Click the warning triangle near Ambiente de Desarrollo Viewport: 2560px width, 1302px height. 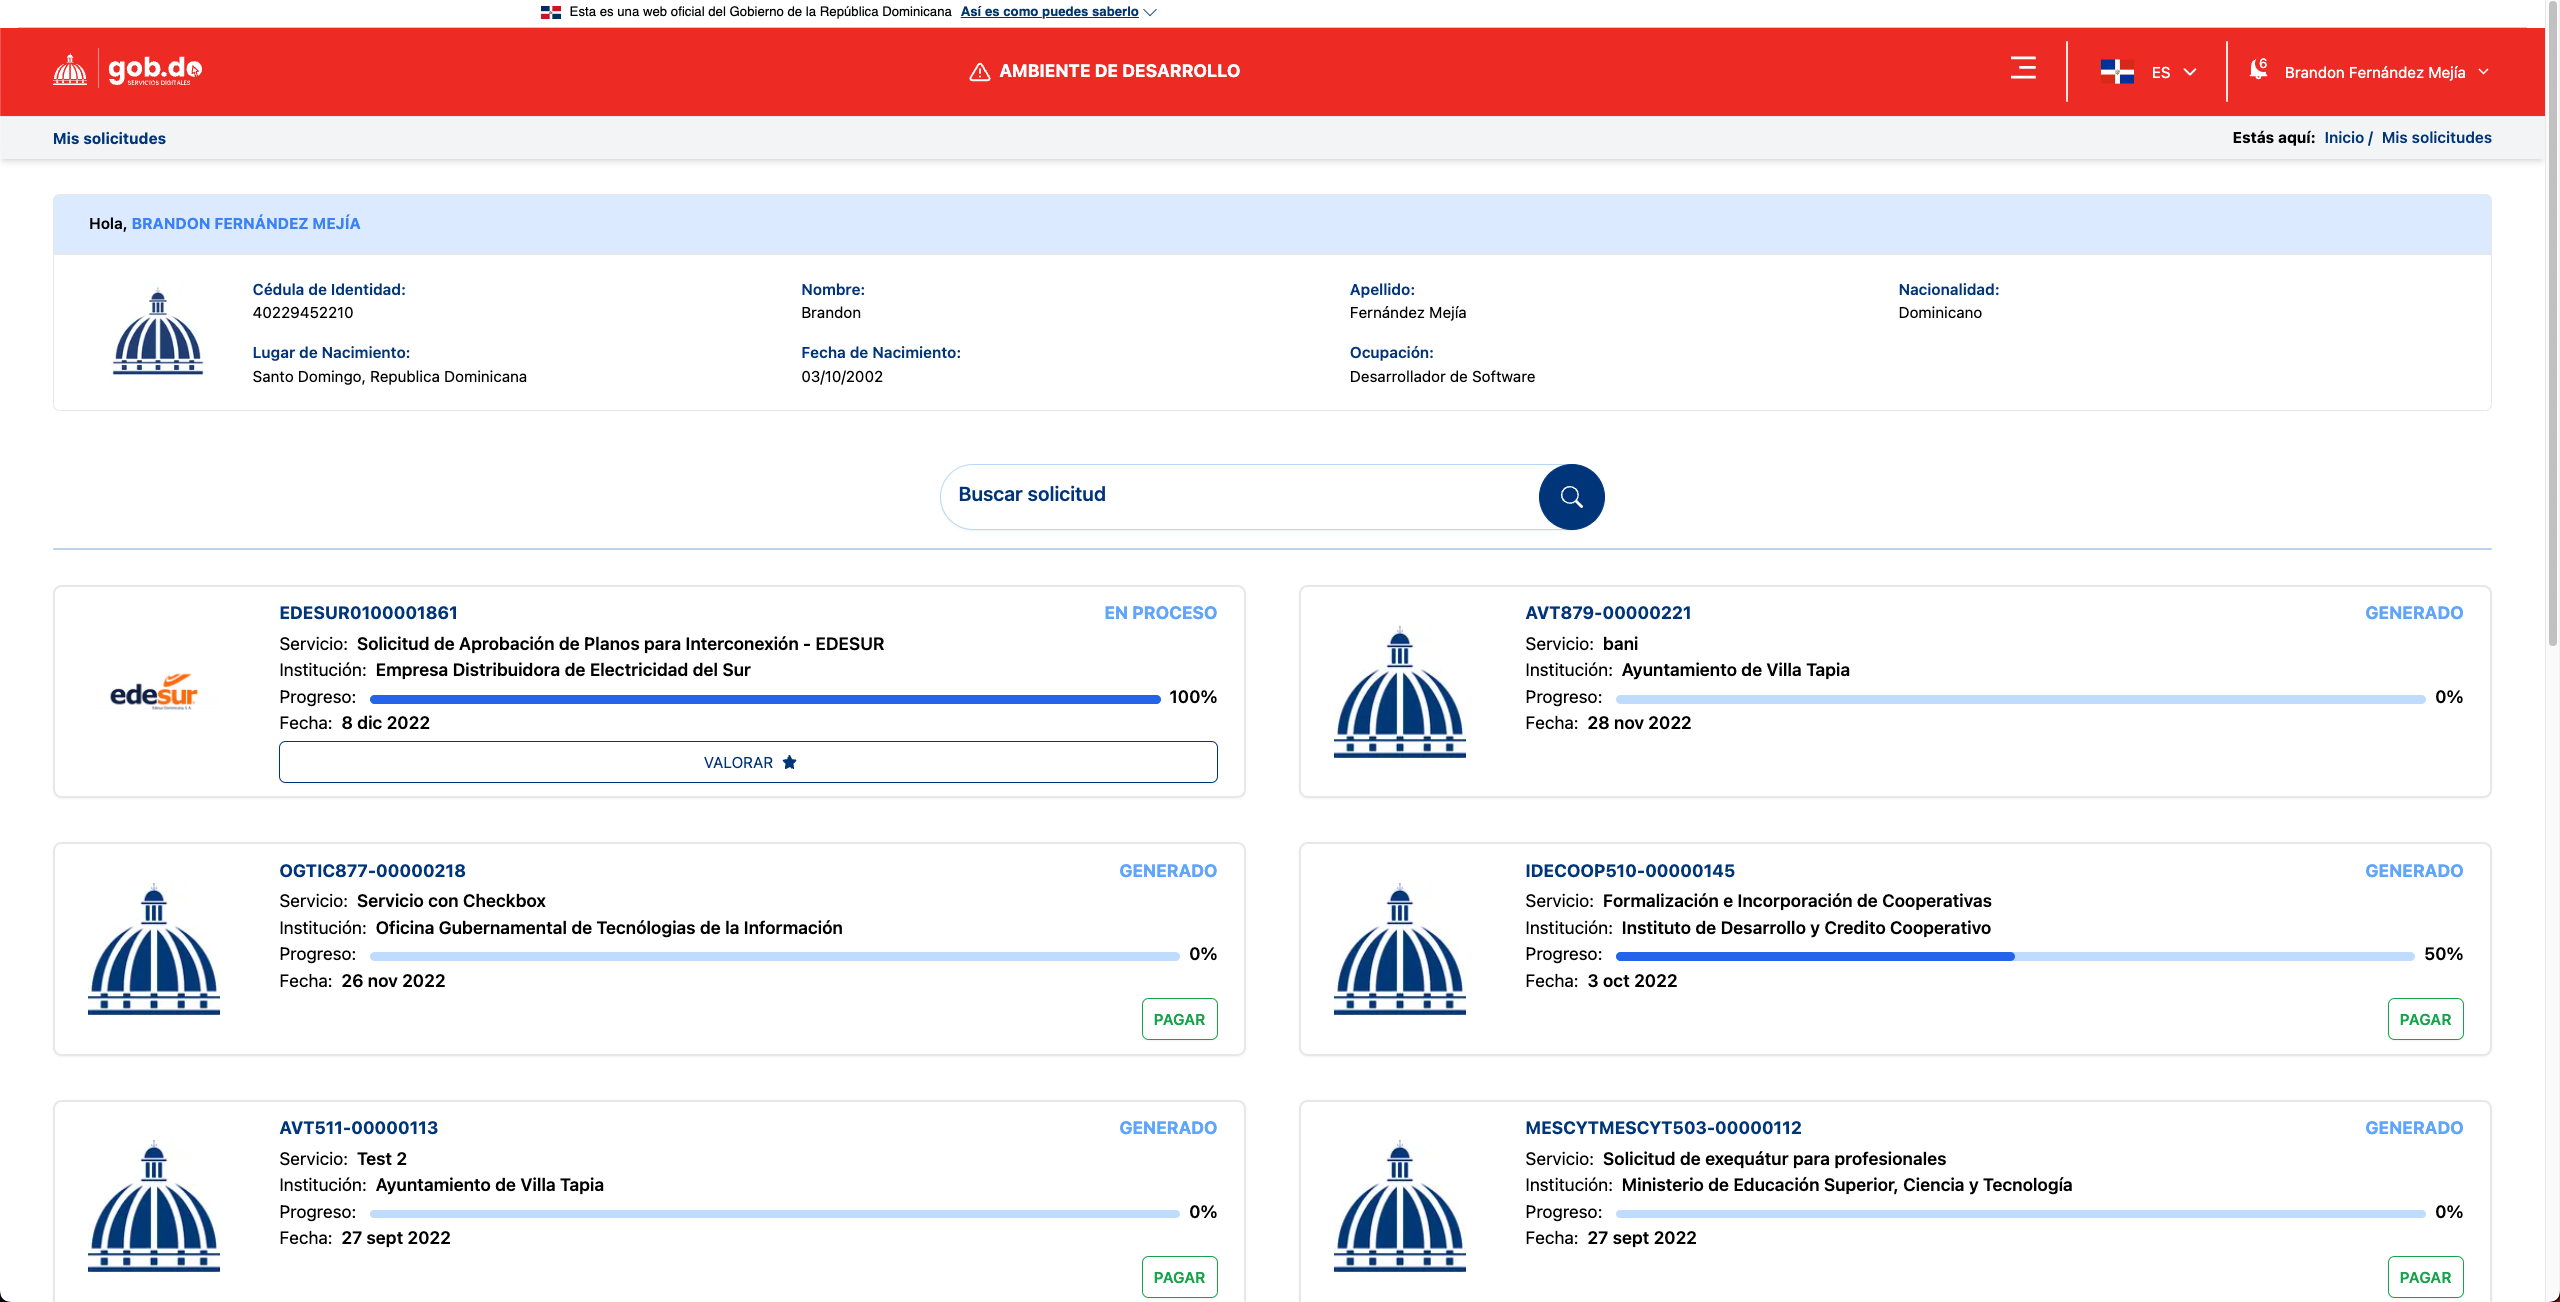[980, 72]
